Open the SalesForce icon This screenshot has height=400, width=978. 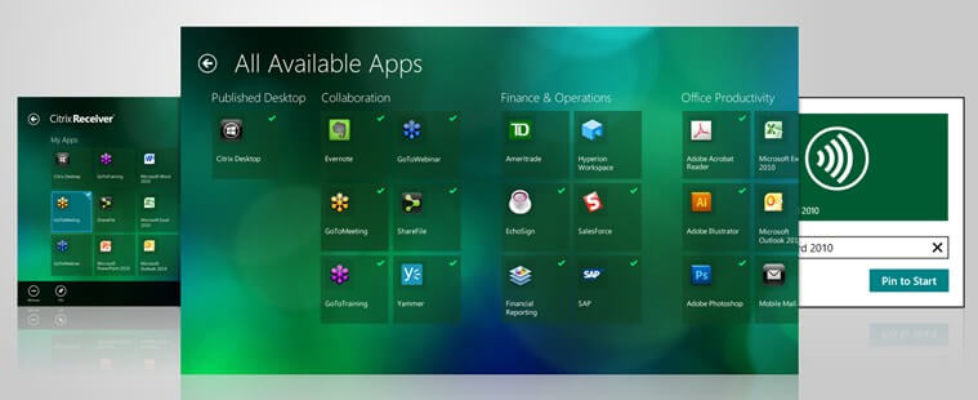point(593,202)
